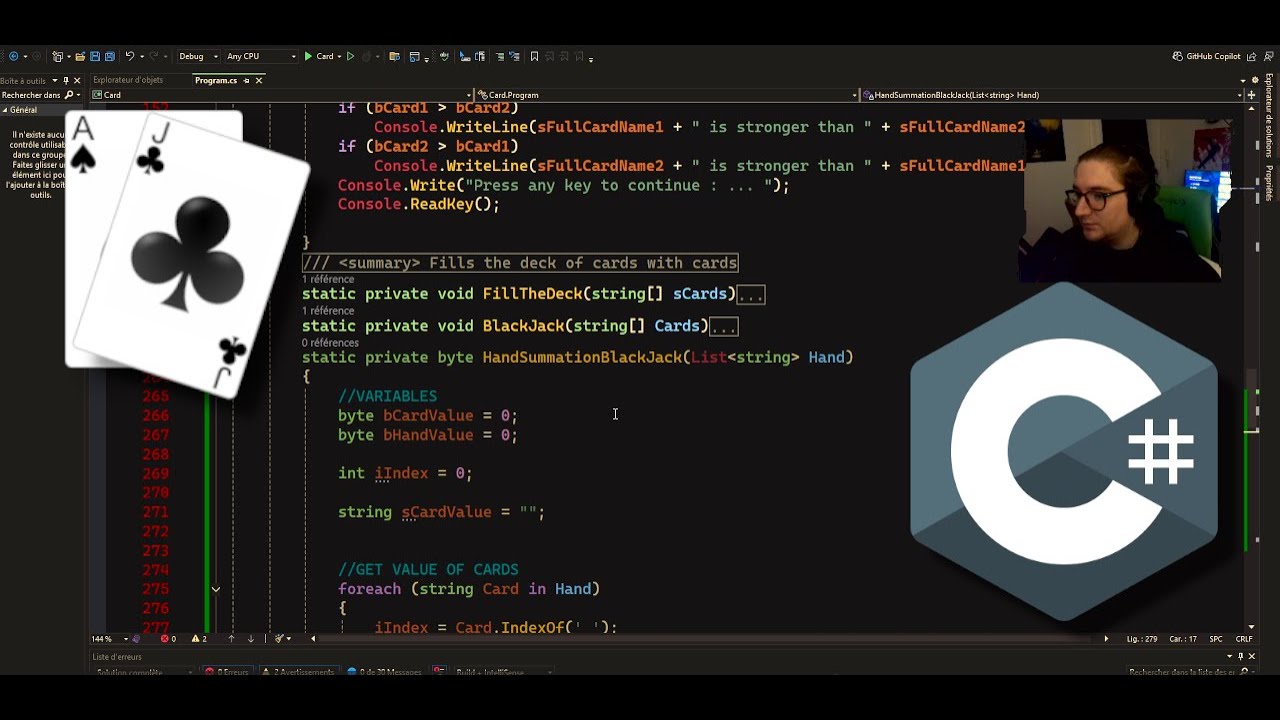Click Start Without Debugging outline play icon

pyautogui.click(x=350, y=57)
